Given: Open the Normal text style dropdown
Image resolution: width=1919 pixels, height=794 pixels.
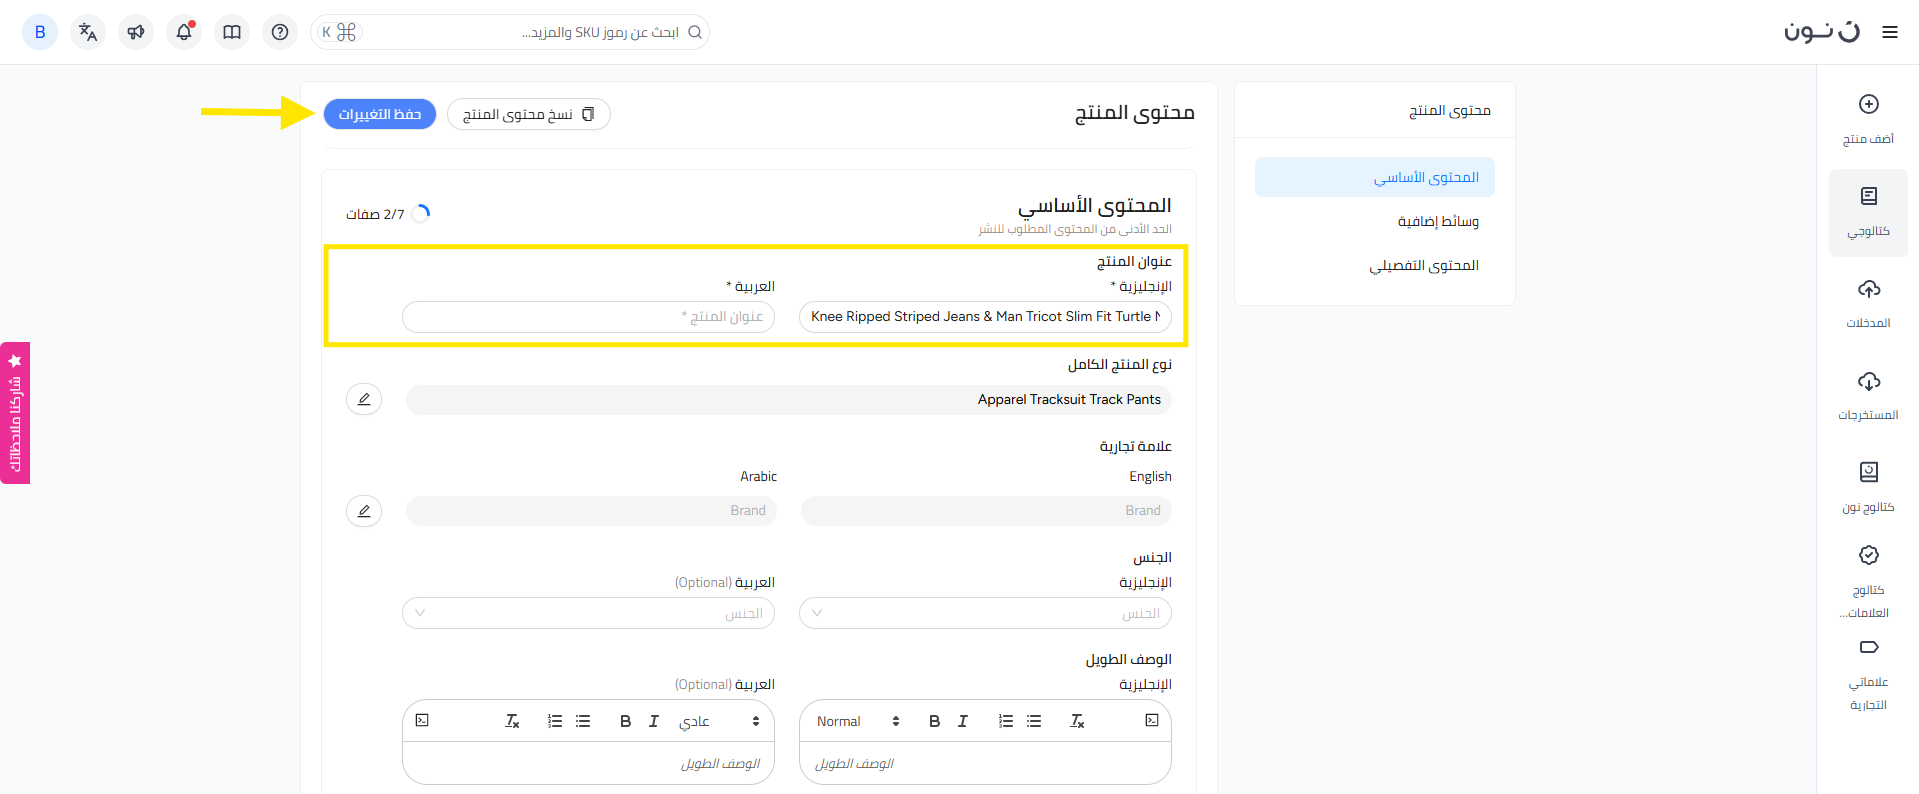Looking at the screenshot, I should 857,721.
